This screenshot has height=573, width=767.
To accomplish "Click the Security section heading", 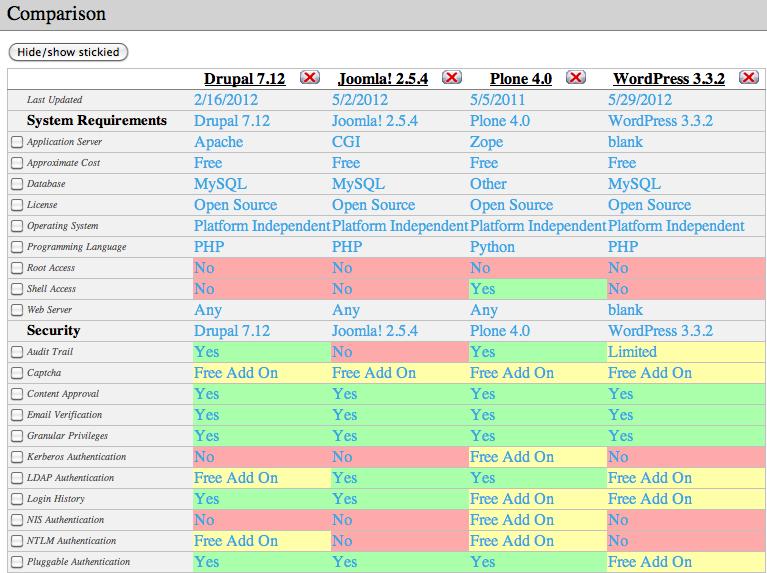I will click(x=53, y=331).
